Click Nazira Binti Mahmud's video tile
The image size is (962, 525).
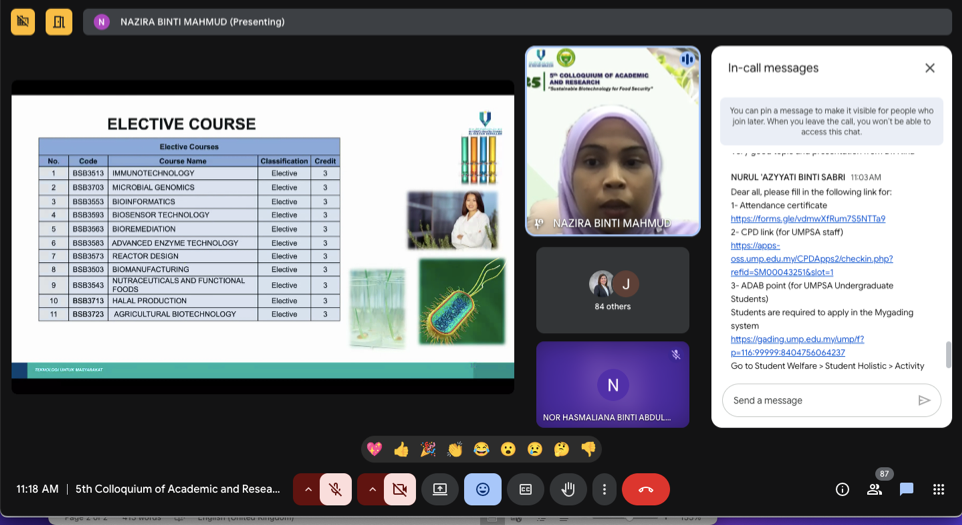click(612, 141)
